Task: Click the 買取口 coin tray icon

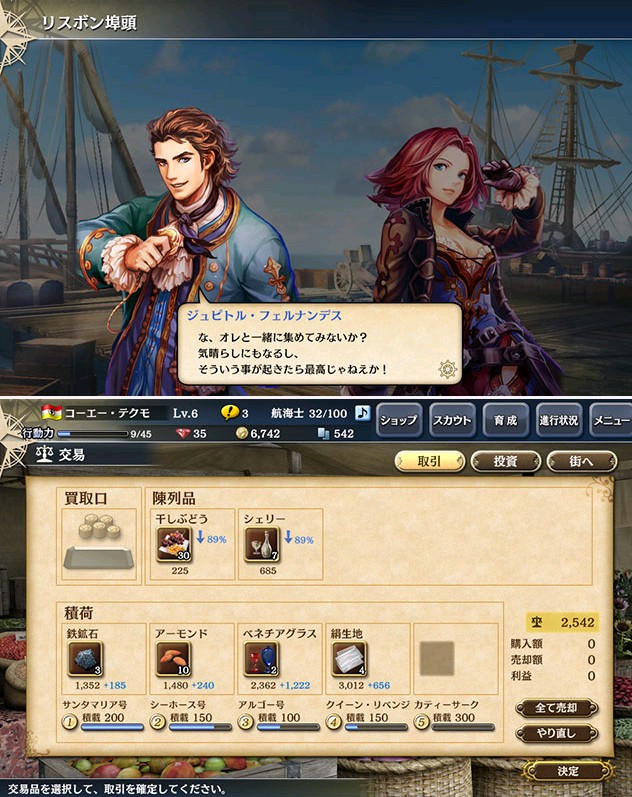Action: [x=99, y=542]
